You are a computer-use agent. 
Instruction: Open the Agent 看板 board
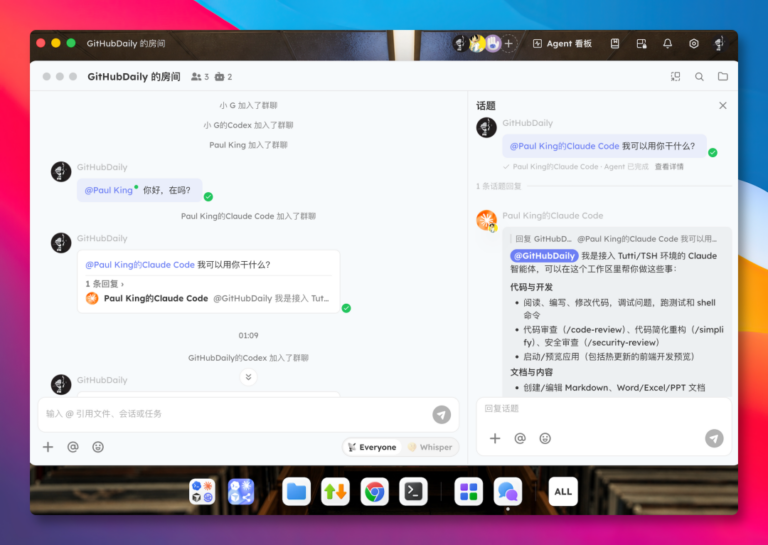tap(562, 44)
